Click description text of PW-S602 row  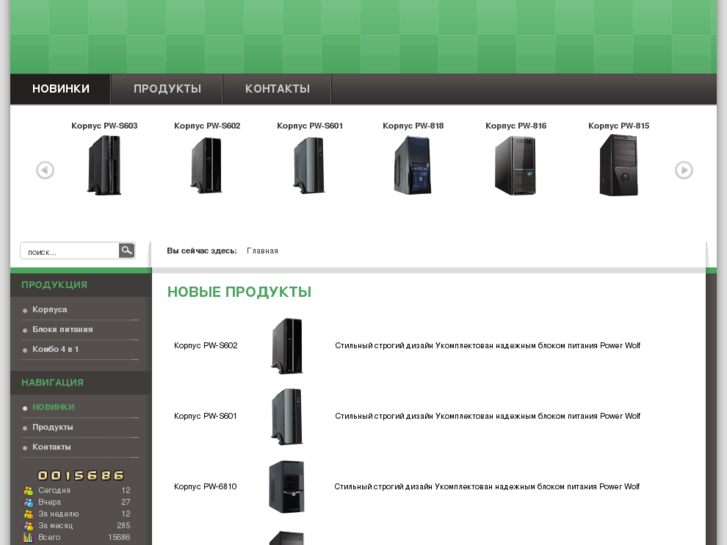pos(487,346)
